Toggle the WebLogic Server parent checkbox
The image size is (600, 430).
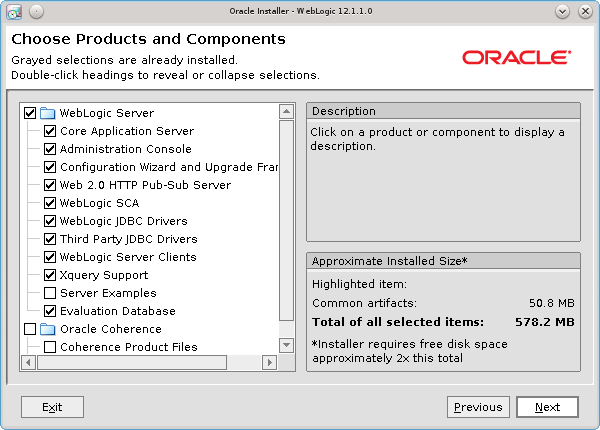click(29, 113)
